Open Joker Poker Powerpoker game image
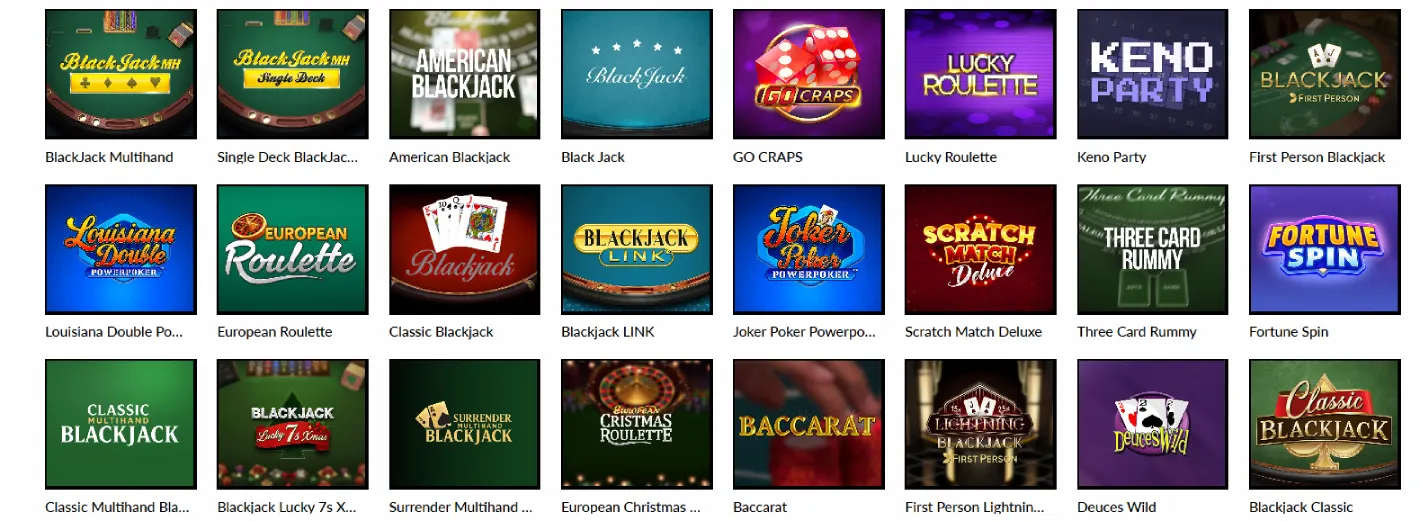 [x=809, y=249]
